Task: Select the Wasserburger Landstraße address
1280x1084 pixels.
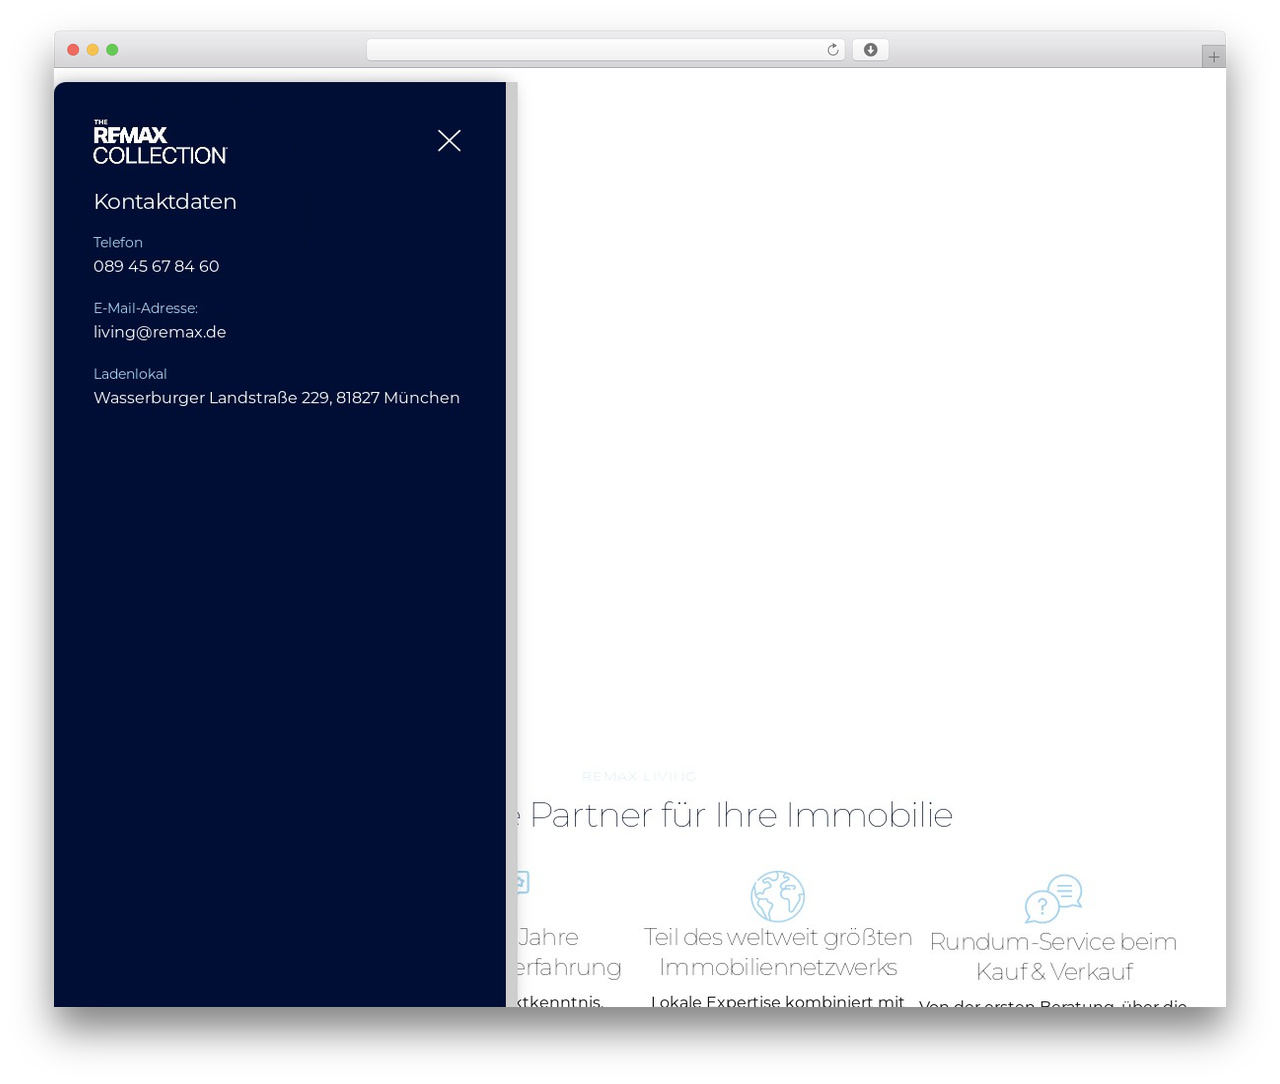Action: click(277, 398)
